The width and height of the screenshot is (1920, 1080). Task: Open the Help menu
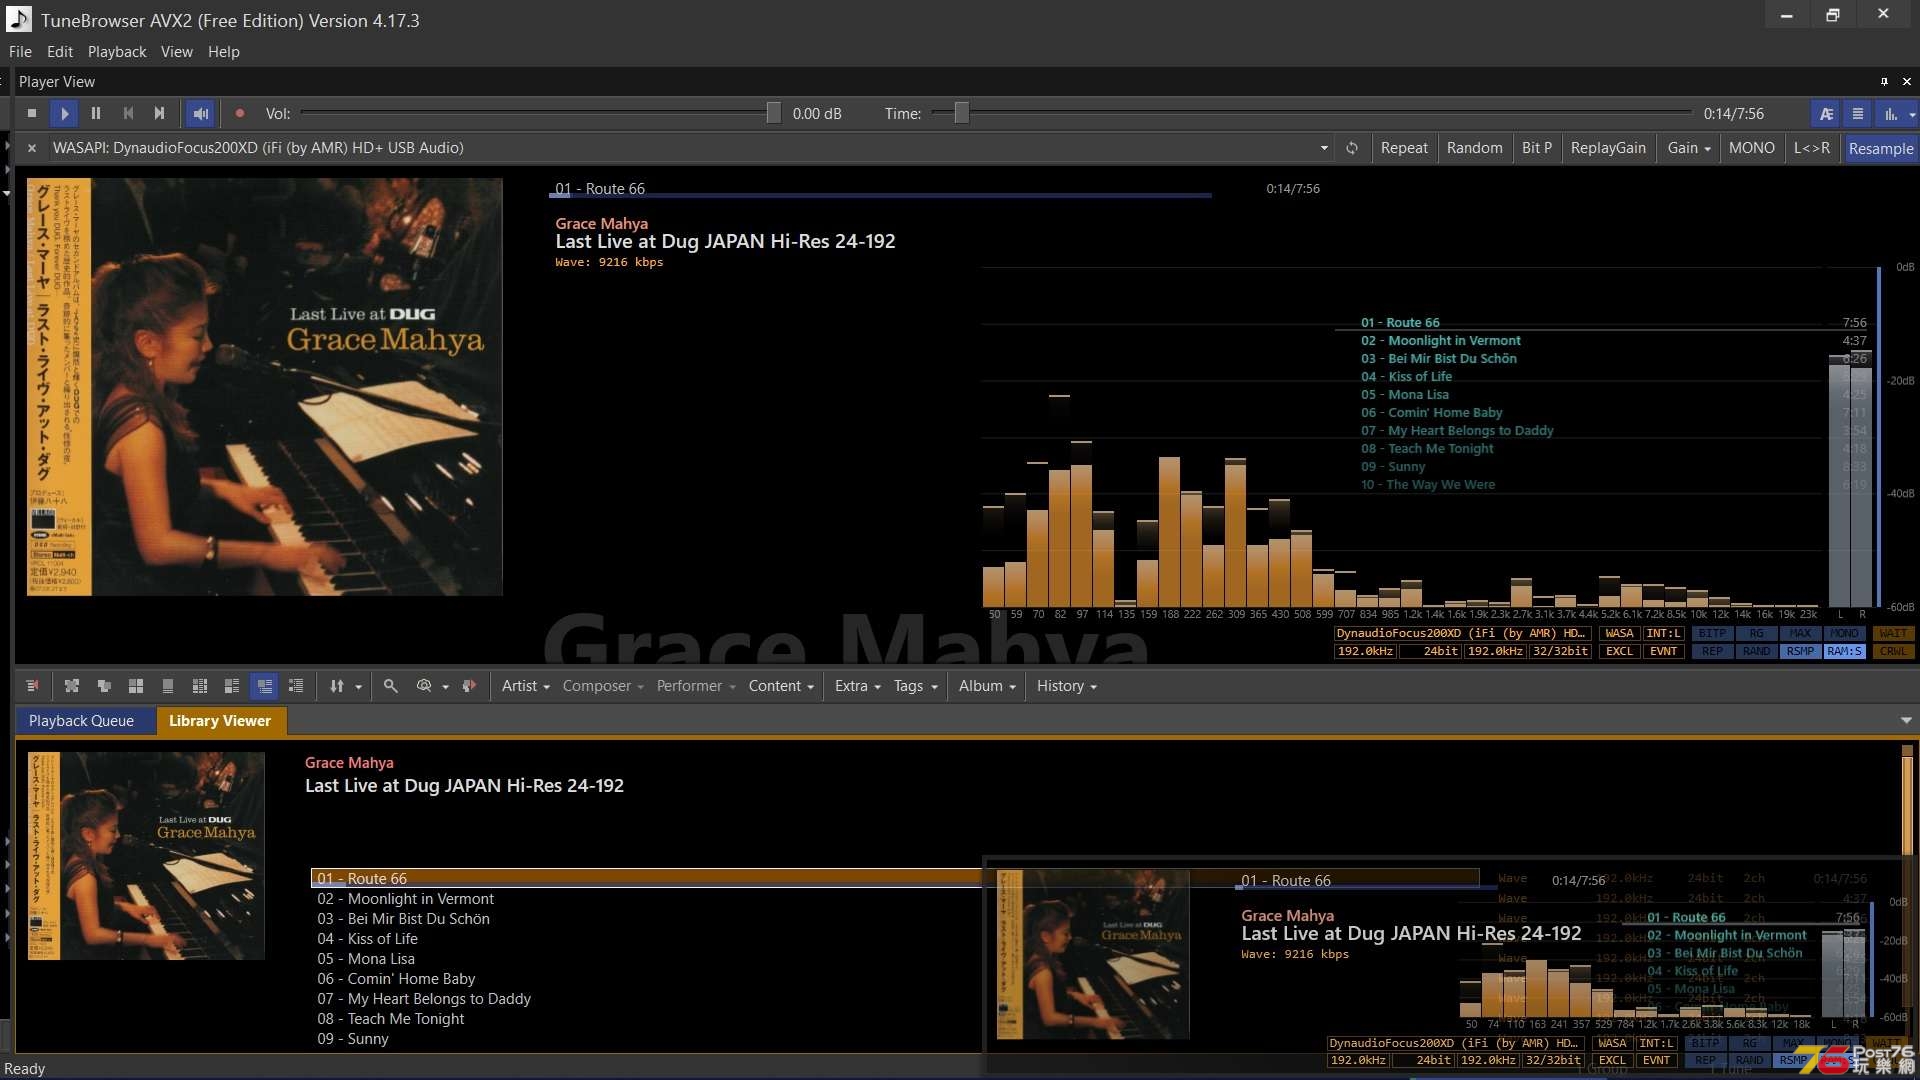(x=224, y=52)
